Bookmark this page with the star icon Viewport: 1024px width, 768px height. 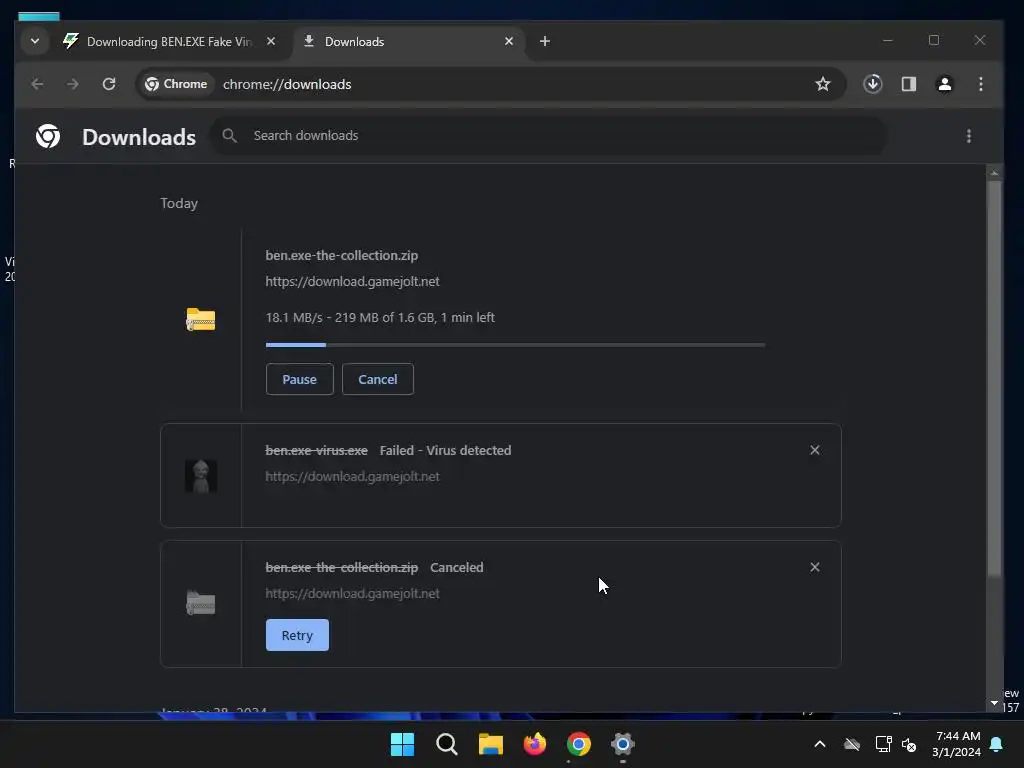point(823,84)
